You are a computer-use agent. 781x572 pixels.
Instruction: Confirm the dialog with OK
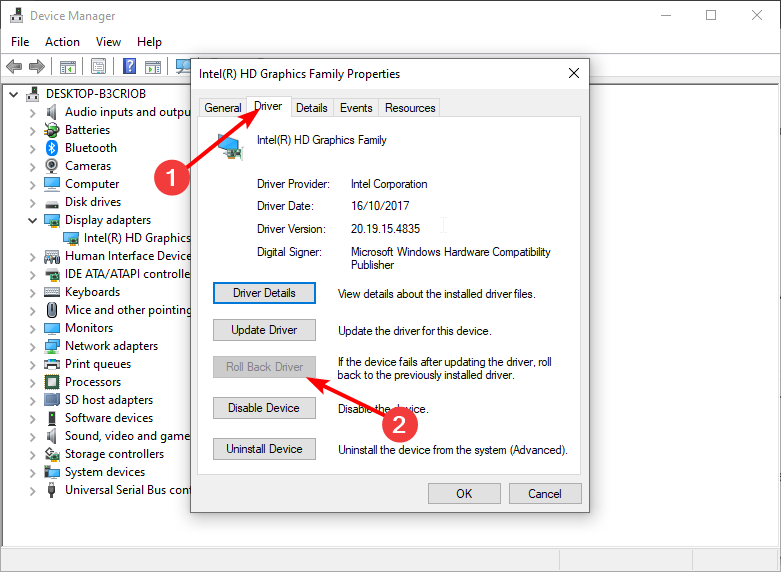(464, 493)
